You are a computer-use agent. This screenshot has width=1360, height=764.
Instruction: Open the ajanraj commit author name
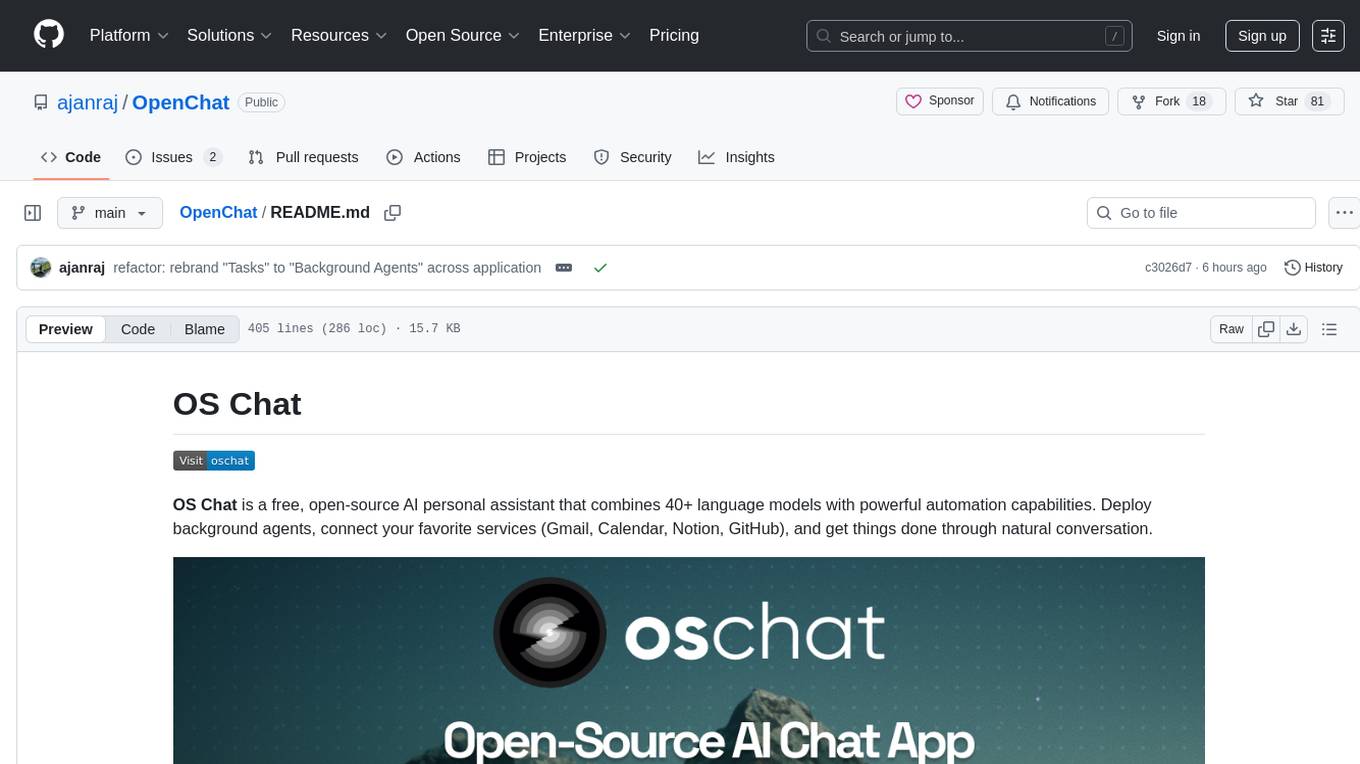[82, 268]
